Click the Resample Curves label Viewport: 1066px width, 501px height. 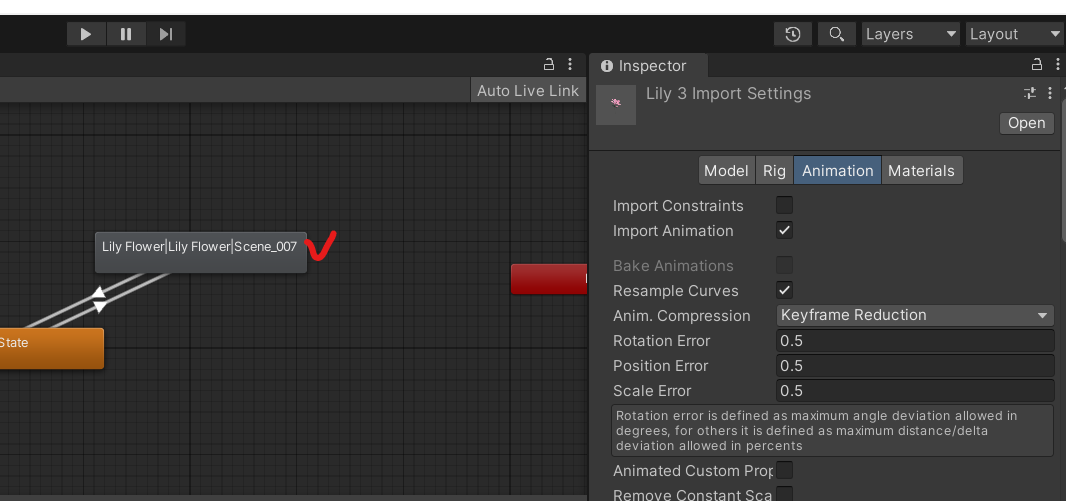pos(676,291)
